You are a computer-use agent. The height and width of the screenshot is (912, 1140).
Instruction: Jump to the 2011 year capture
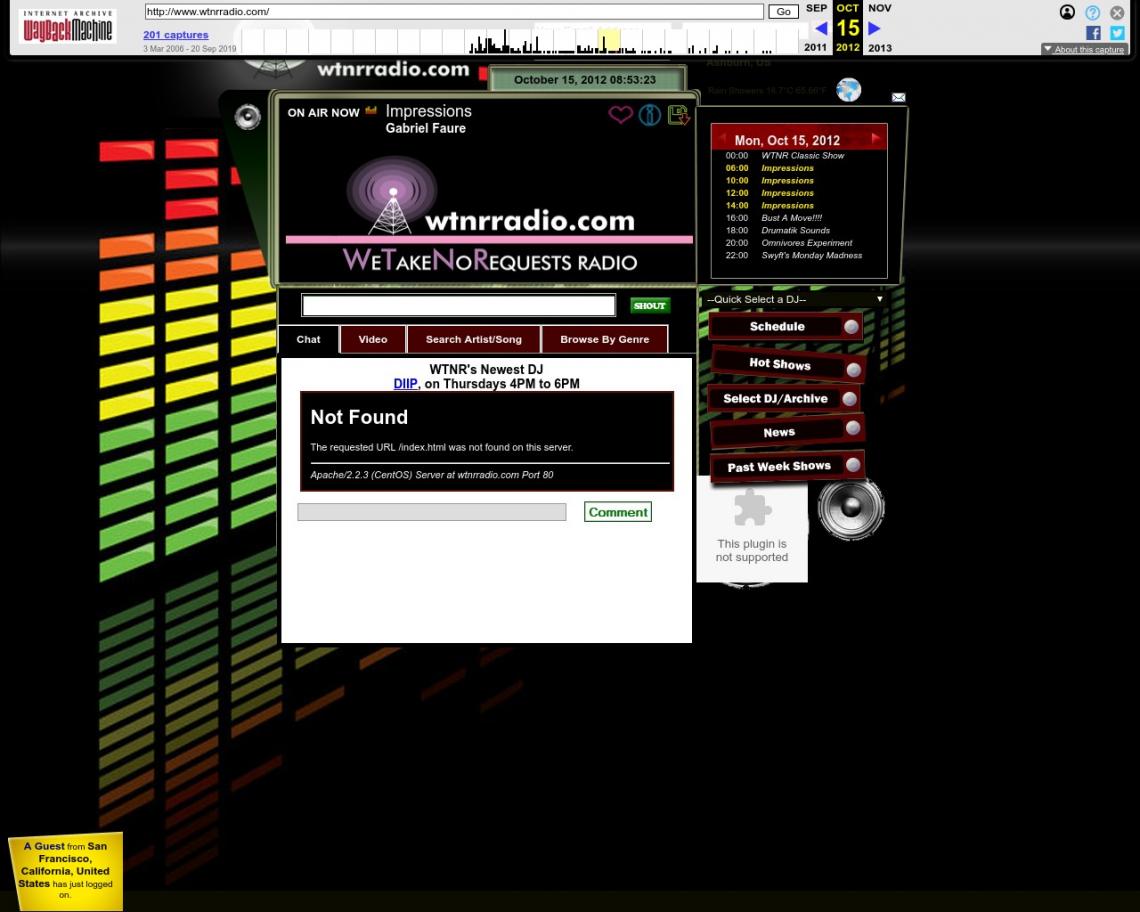815,48
